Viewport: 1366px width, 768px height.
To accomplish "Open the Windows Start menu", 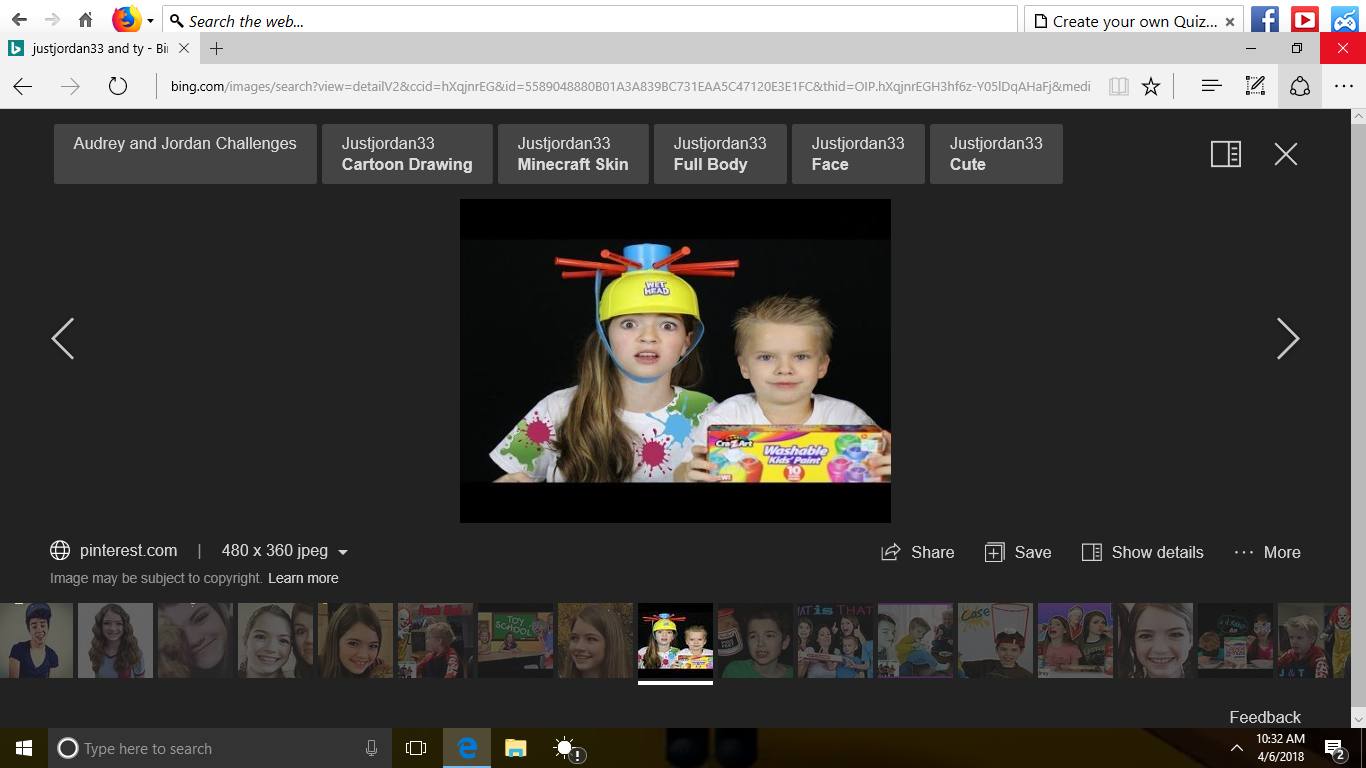I will [23, 748].
